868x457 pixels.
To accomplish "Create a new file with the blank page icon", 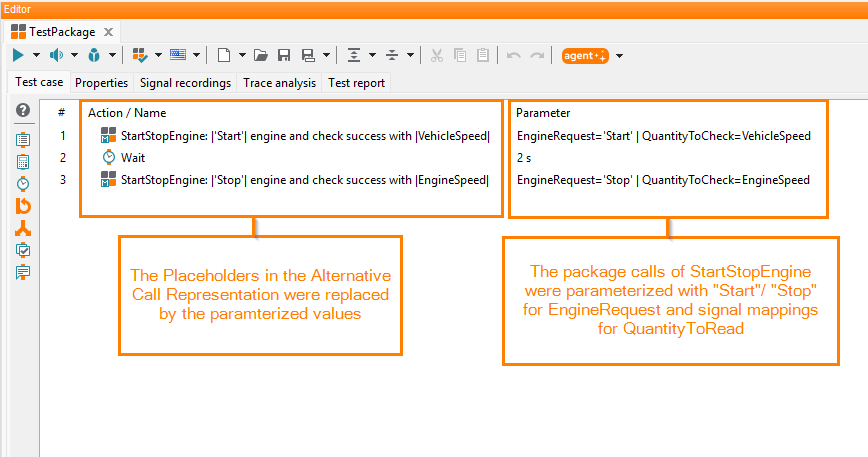I will [224, 55].
